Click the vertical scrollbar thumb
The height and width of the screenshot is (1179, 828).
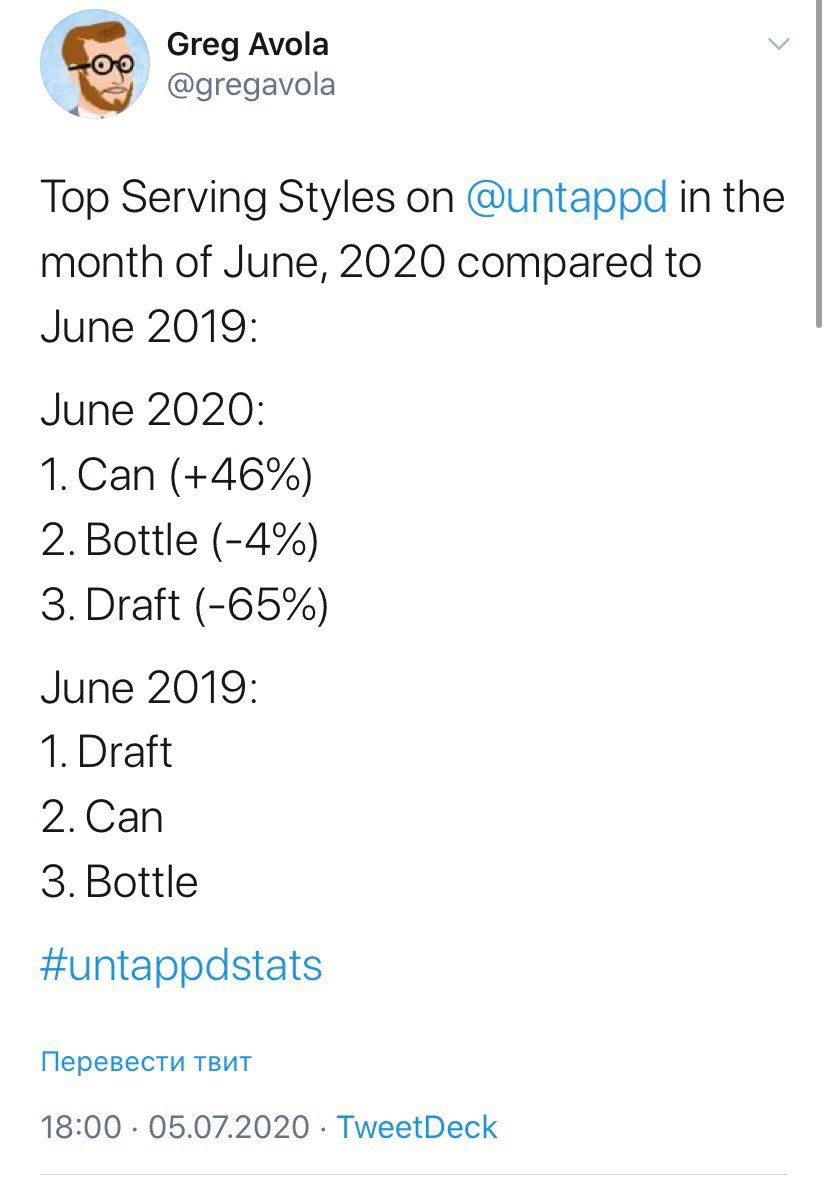(819, 164)
